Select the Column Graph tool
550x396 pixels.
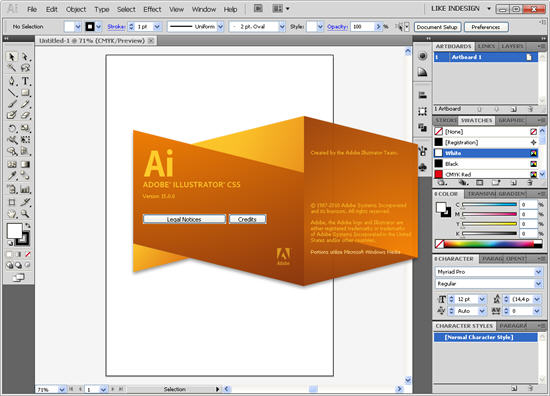(25, 190)
